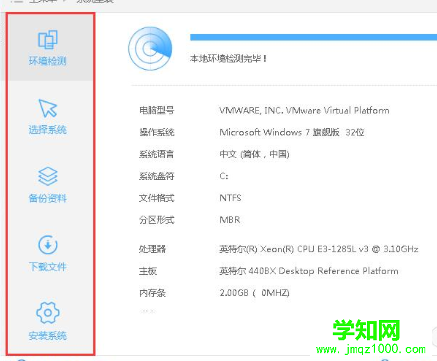Select the MBR partition value
The height and width of the screenshot is (361, 437).
click(230, 220)
